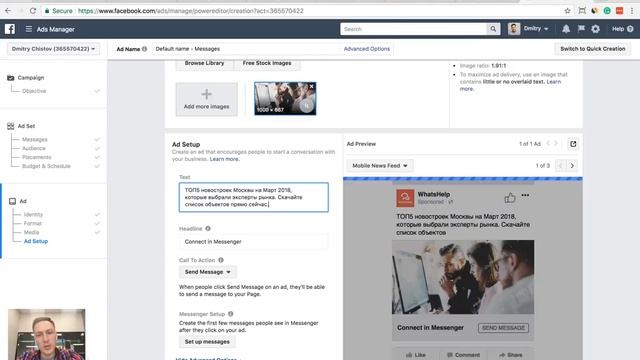Image resolution: width=640 pixels, height=360 pixels.
Task: Click the Ad Name info icon
Action: (144, 49)
